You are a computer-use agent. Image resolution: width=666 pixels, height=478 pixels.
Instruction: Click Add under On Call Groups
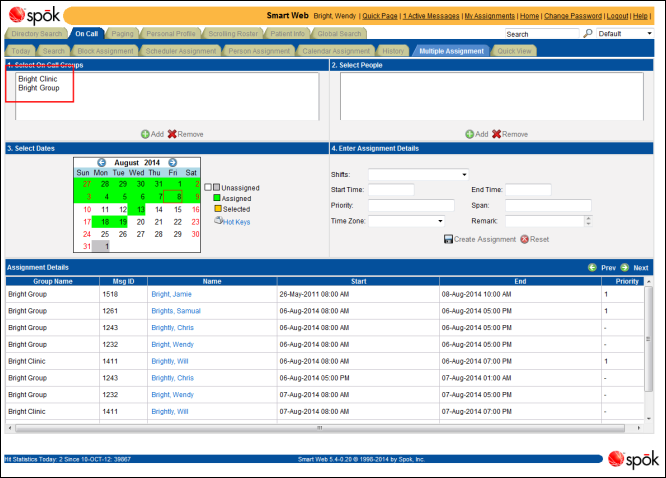152,134
